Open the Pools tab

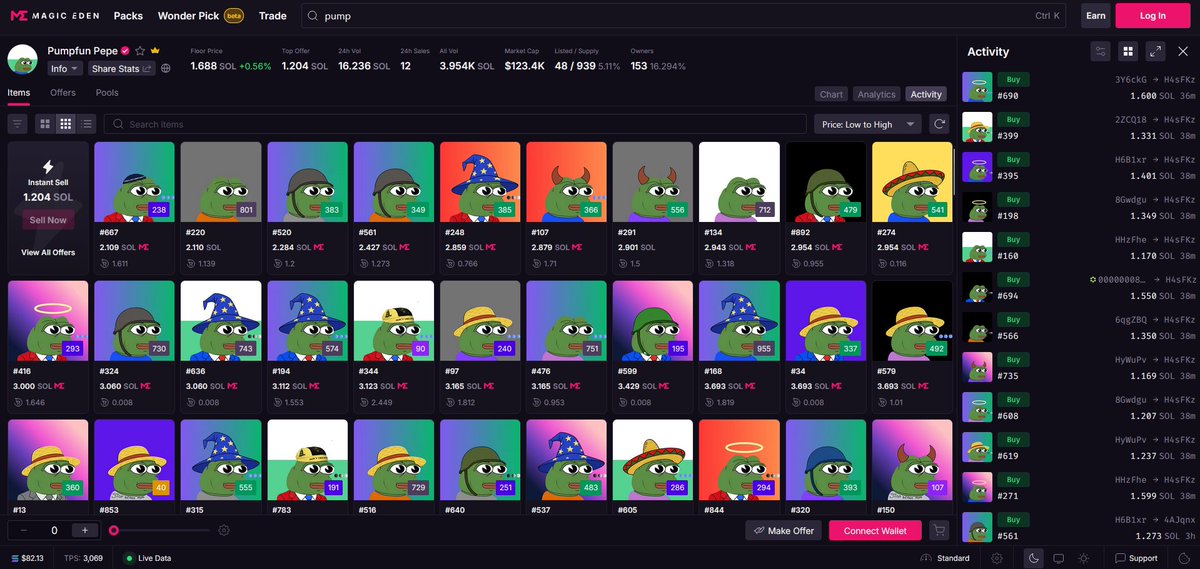(x=107, y=93)
